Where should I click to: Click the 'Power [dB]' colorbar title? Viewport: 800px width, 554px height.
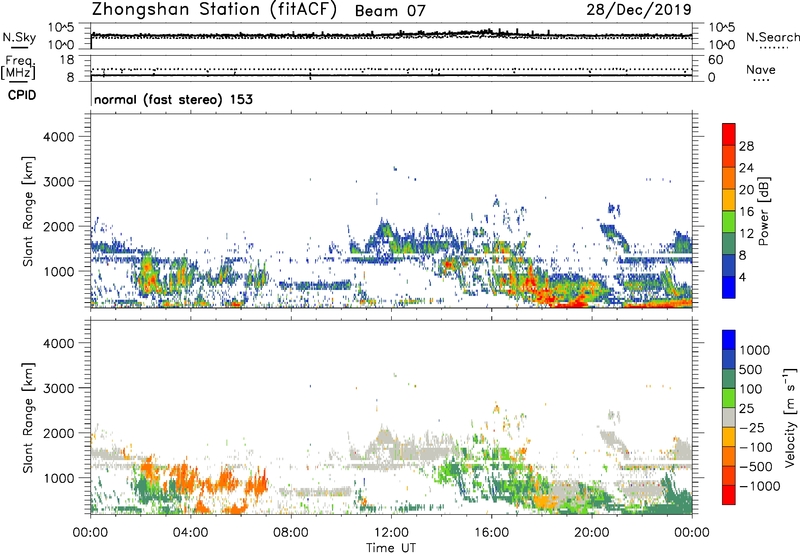(764, 211)
